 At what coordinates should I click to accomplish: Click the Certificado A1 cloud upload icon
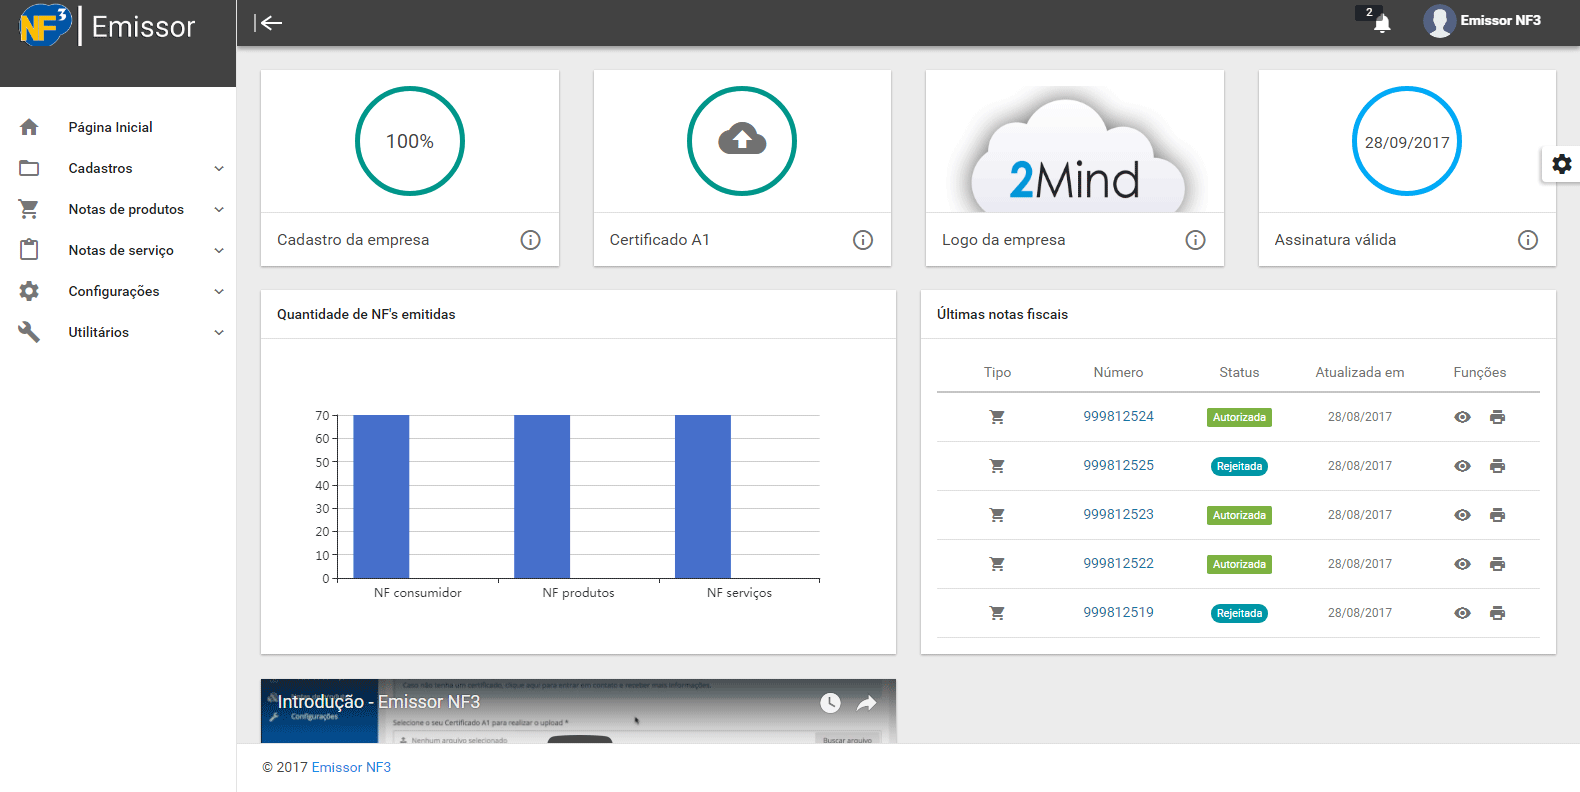click(x=742, y=140)
